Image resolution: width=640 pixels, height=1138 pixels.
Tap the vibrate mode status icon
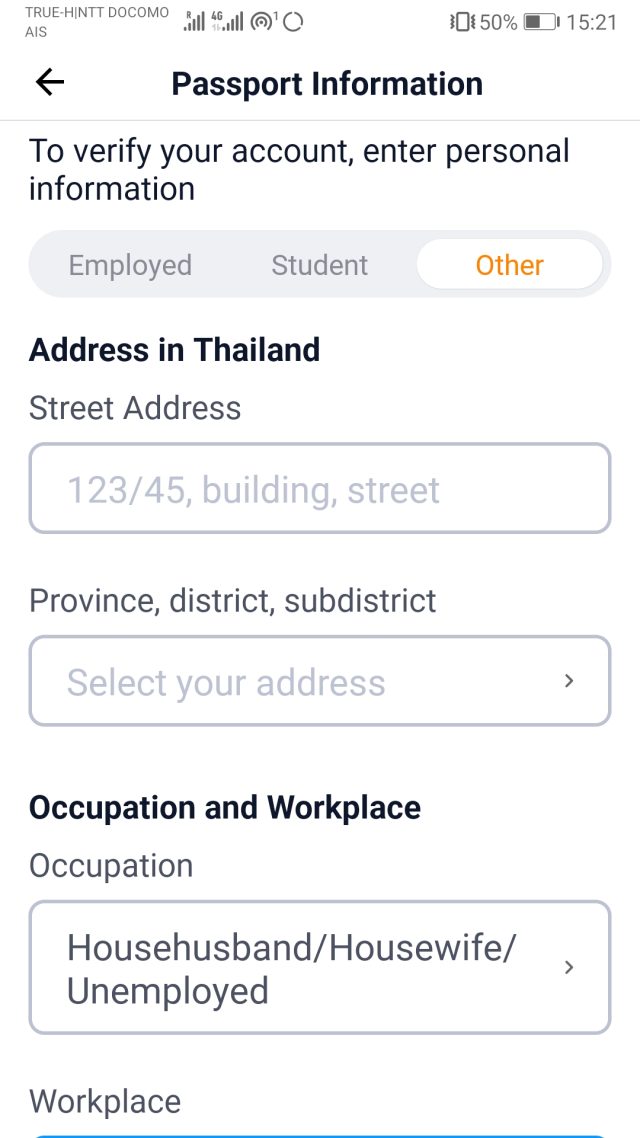462,21
